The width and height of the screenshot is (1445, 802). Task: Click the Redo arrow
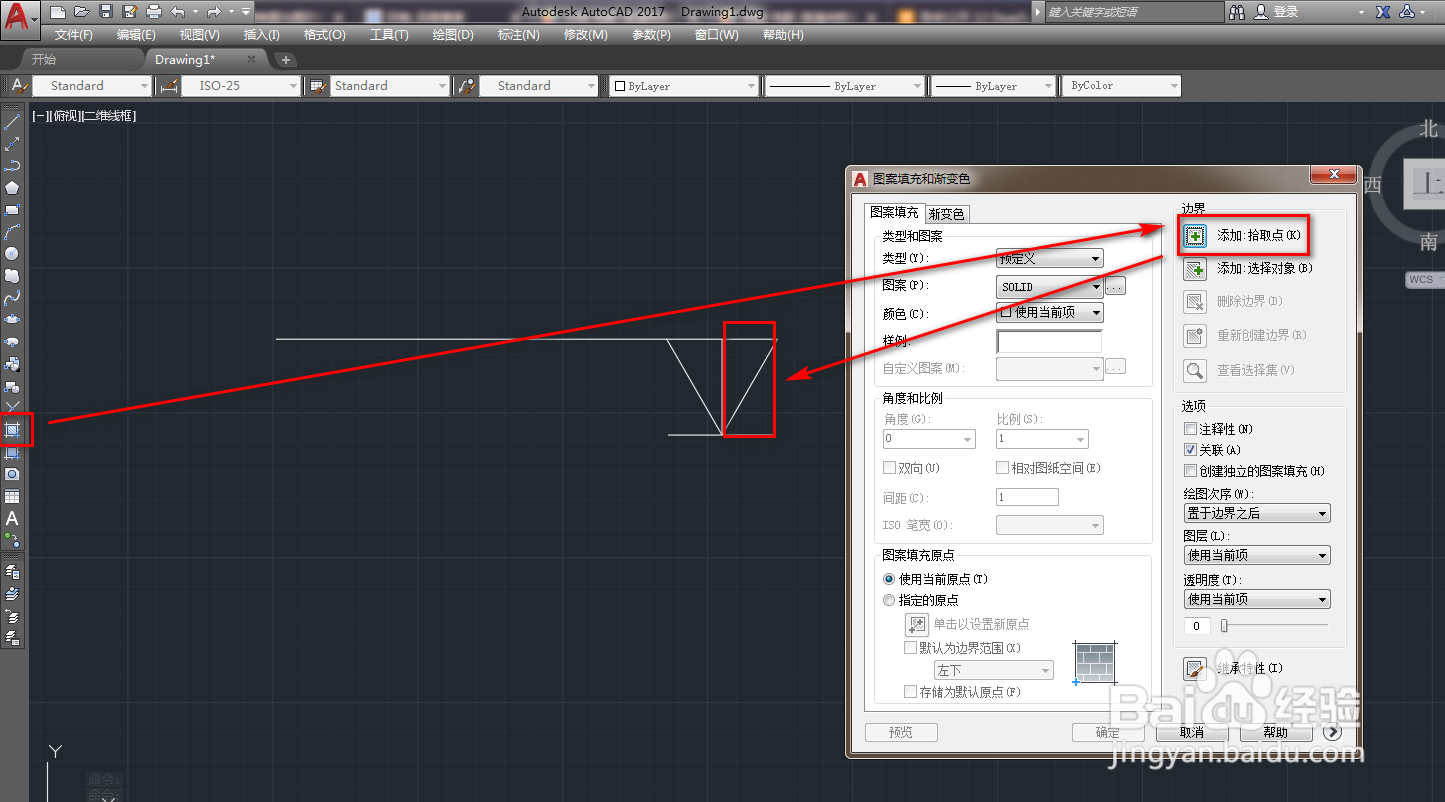tap(212, 12)
